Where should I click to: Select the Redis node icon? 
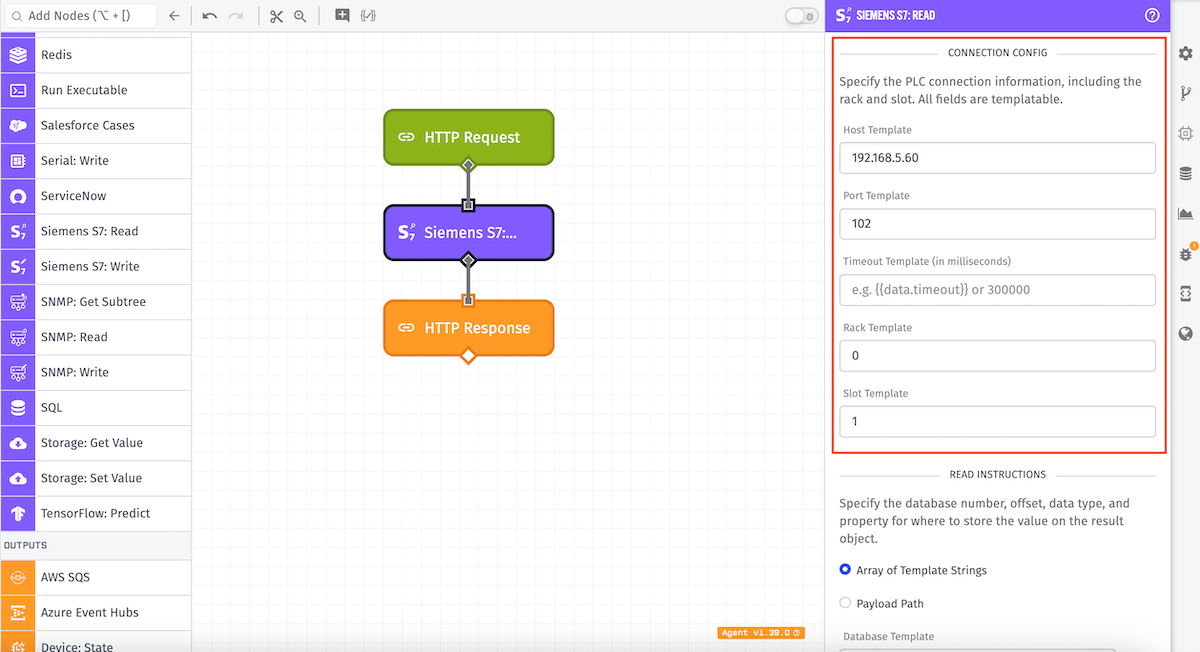pyautogui.click(x=18, y=55)
